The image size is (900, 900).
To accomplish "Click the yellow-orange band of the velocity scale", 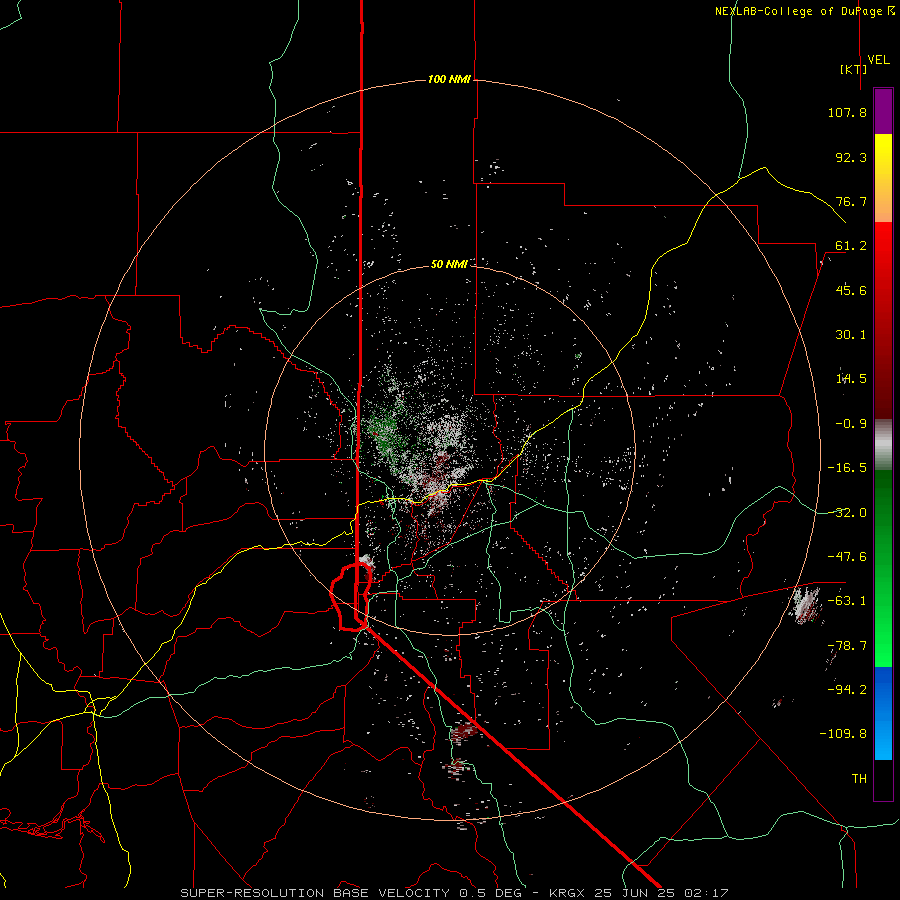I will click(x=883, y=178).
